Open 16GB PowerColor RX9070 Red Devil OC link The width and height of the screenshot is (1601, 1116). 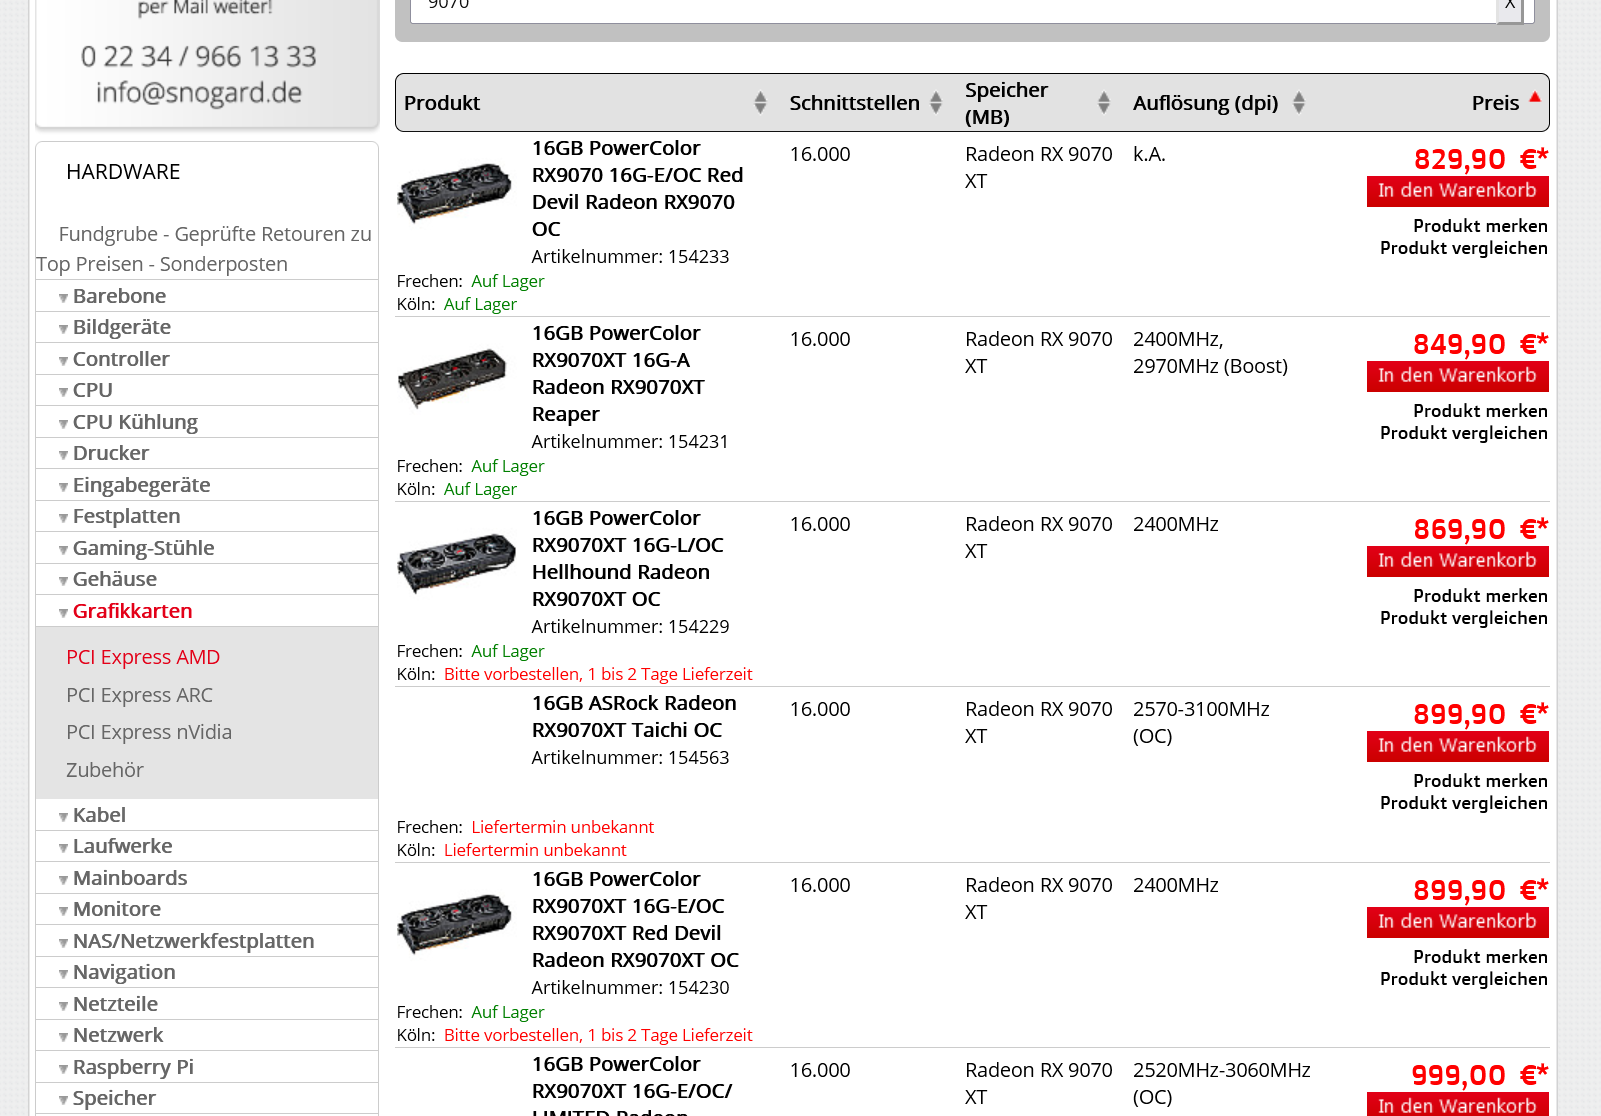[637, 188]
